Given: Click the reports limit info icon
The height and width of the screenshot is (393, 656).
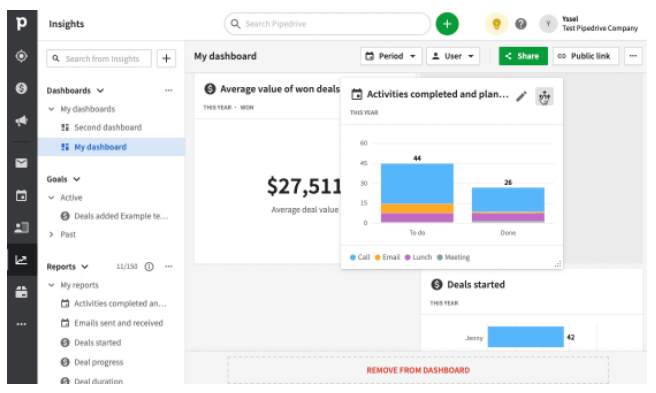Looking at the screenshot, I should [x=149, y=267].
